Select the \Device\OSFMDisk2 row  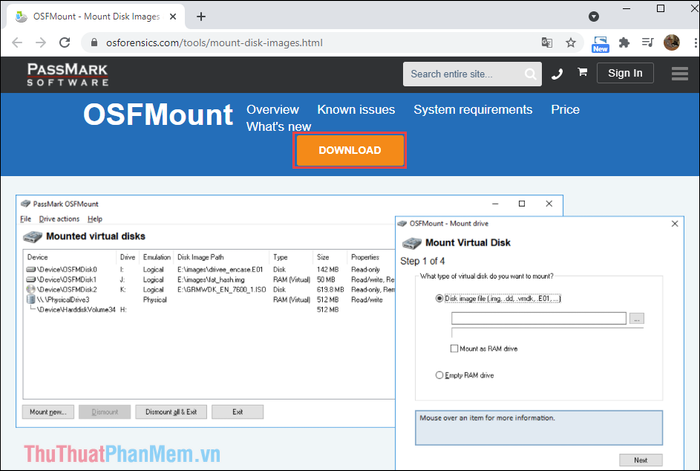pyautogui.click(x=210, y=289)
